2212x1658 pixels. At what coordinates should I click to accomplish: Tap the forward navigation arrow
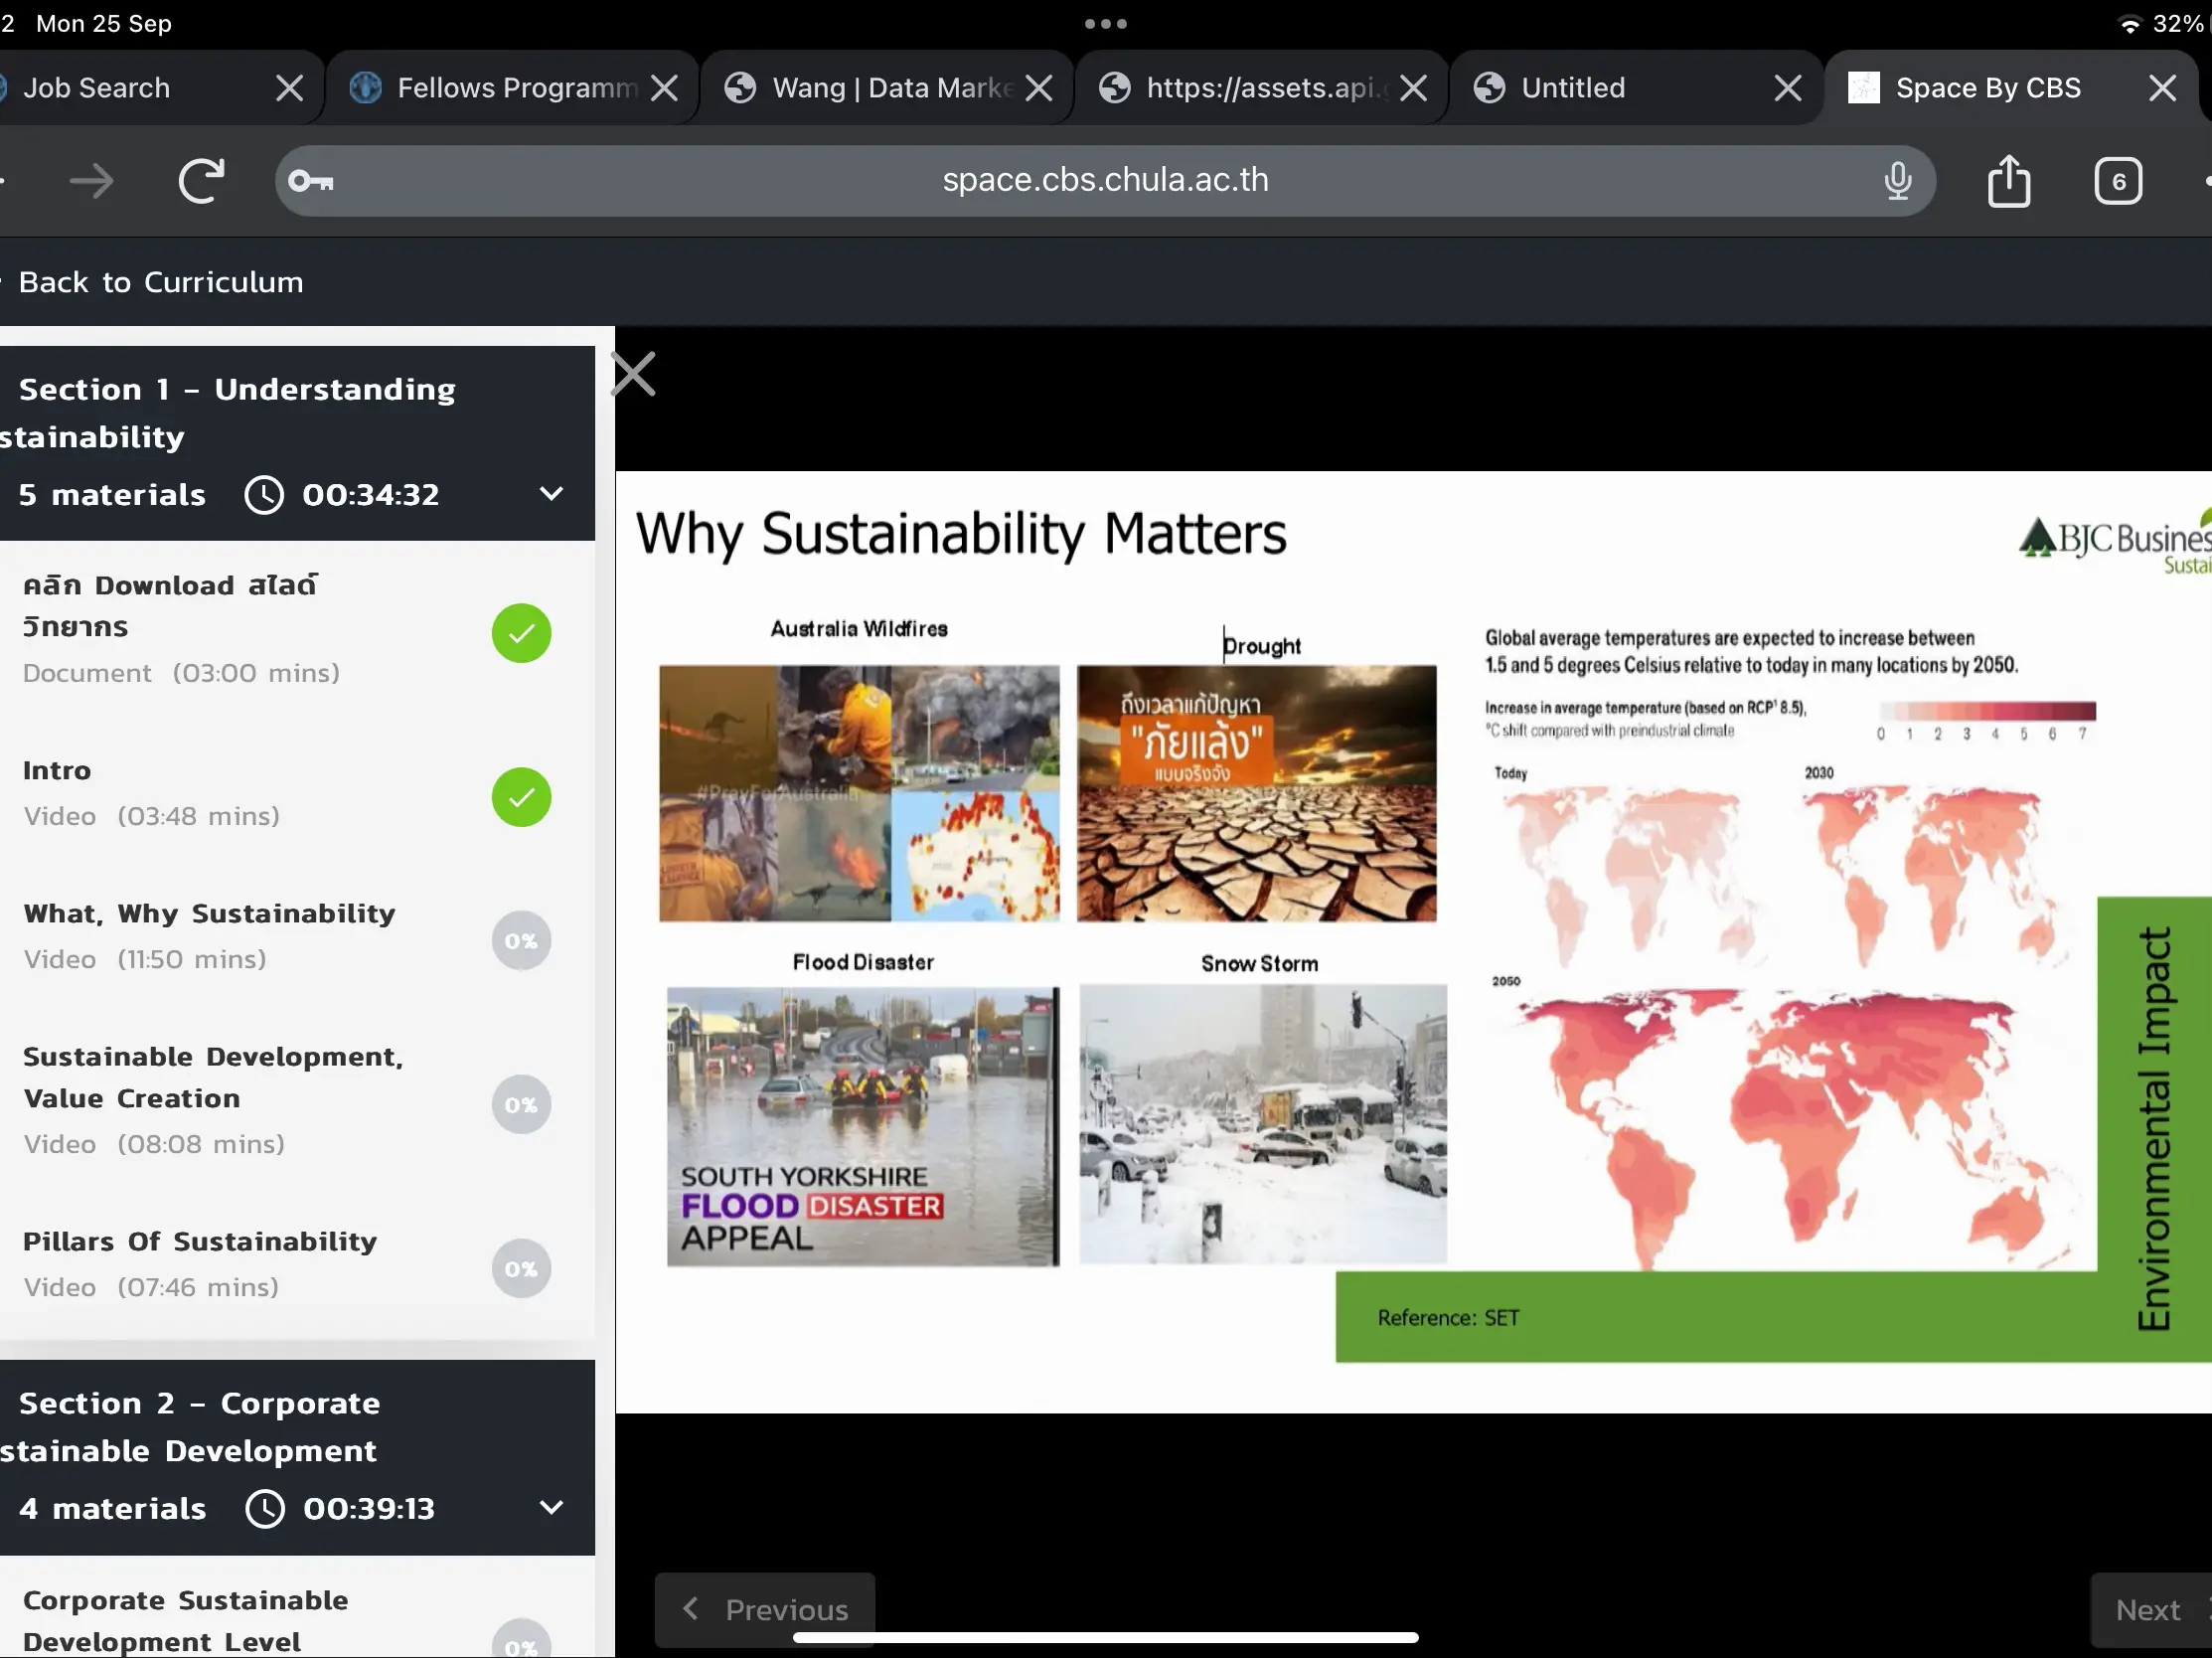coord(92,181)
